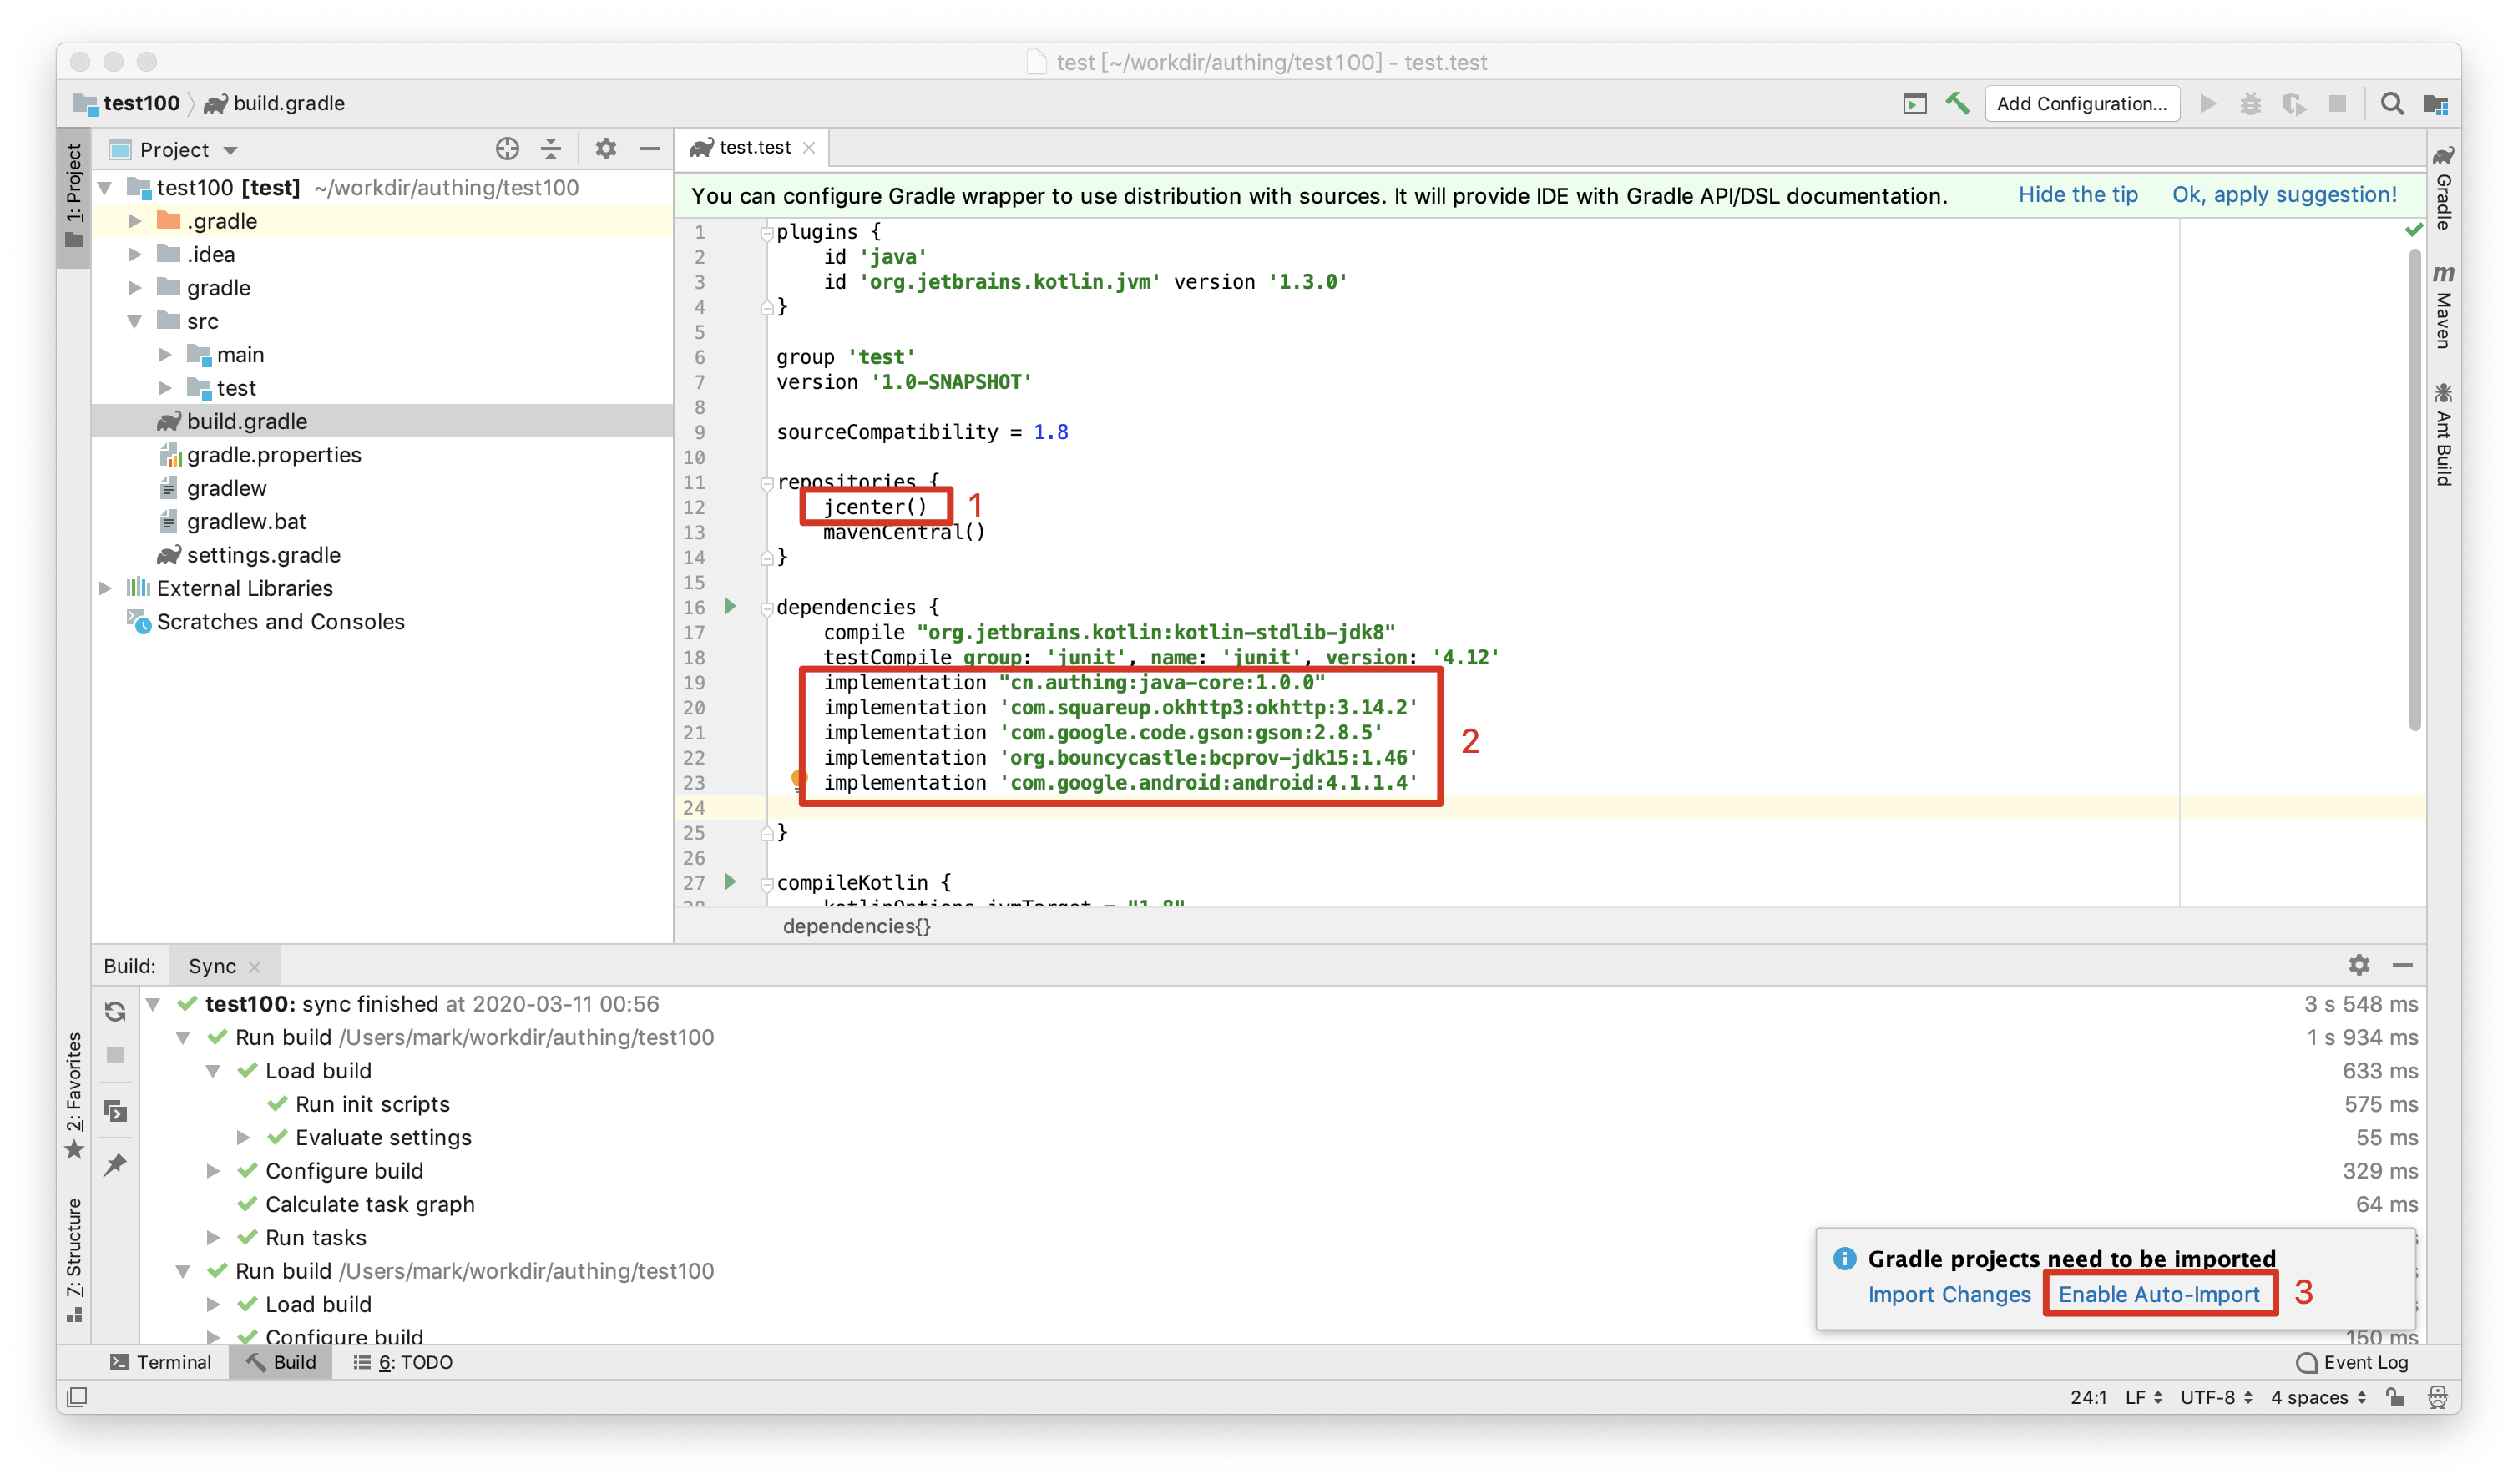Screen dimensions: 2518x1484
Task: Click the 24:1 line column indicator
Action: point(2088,1397)
